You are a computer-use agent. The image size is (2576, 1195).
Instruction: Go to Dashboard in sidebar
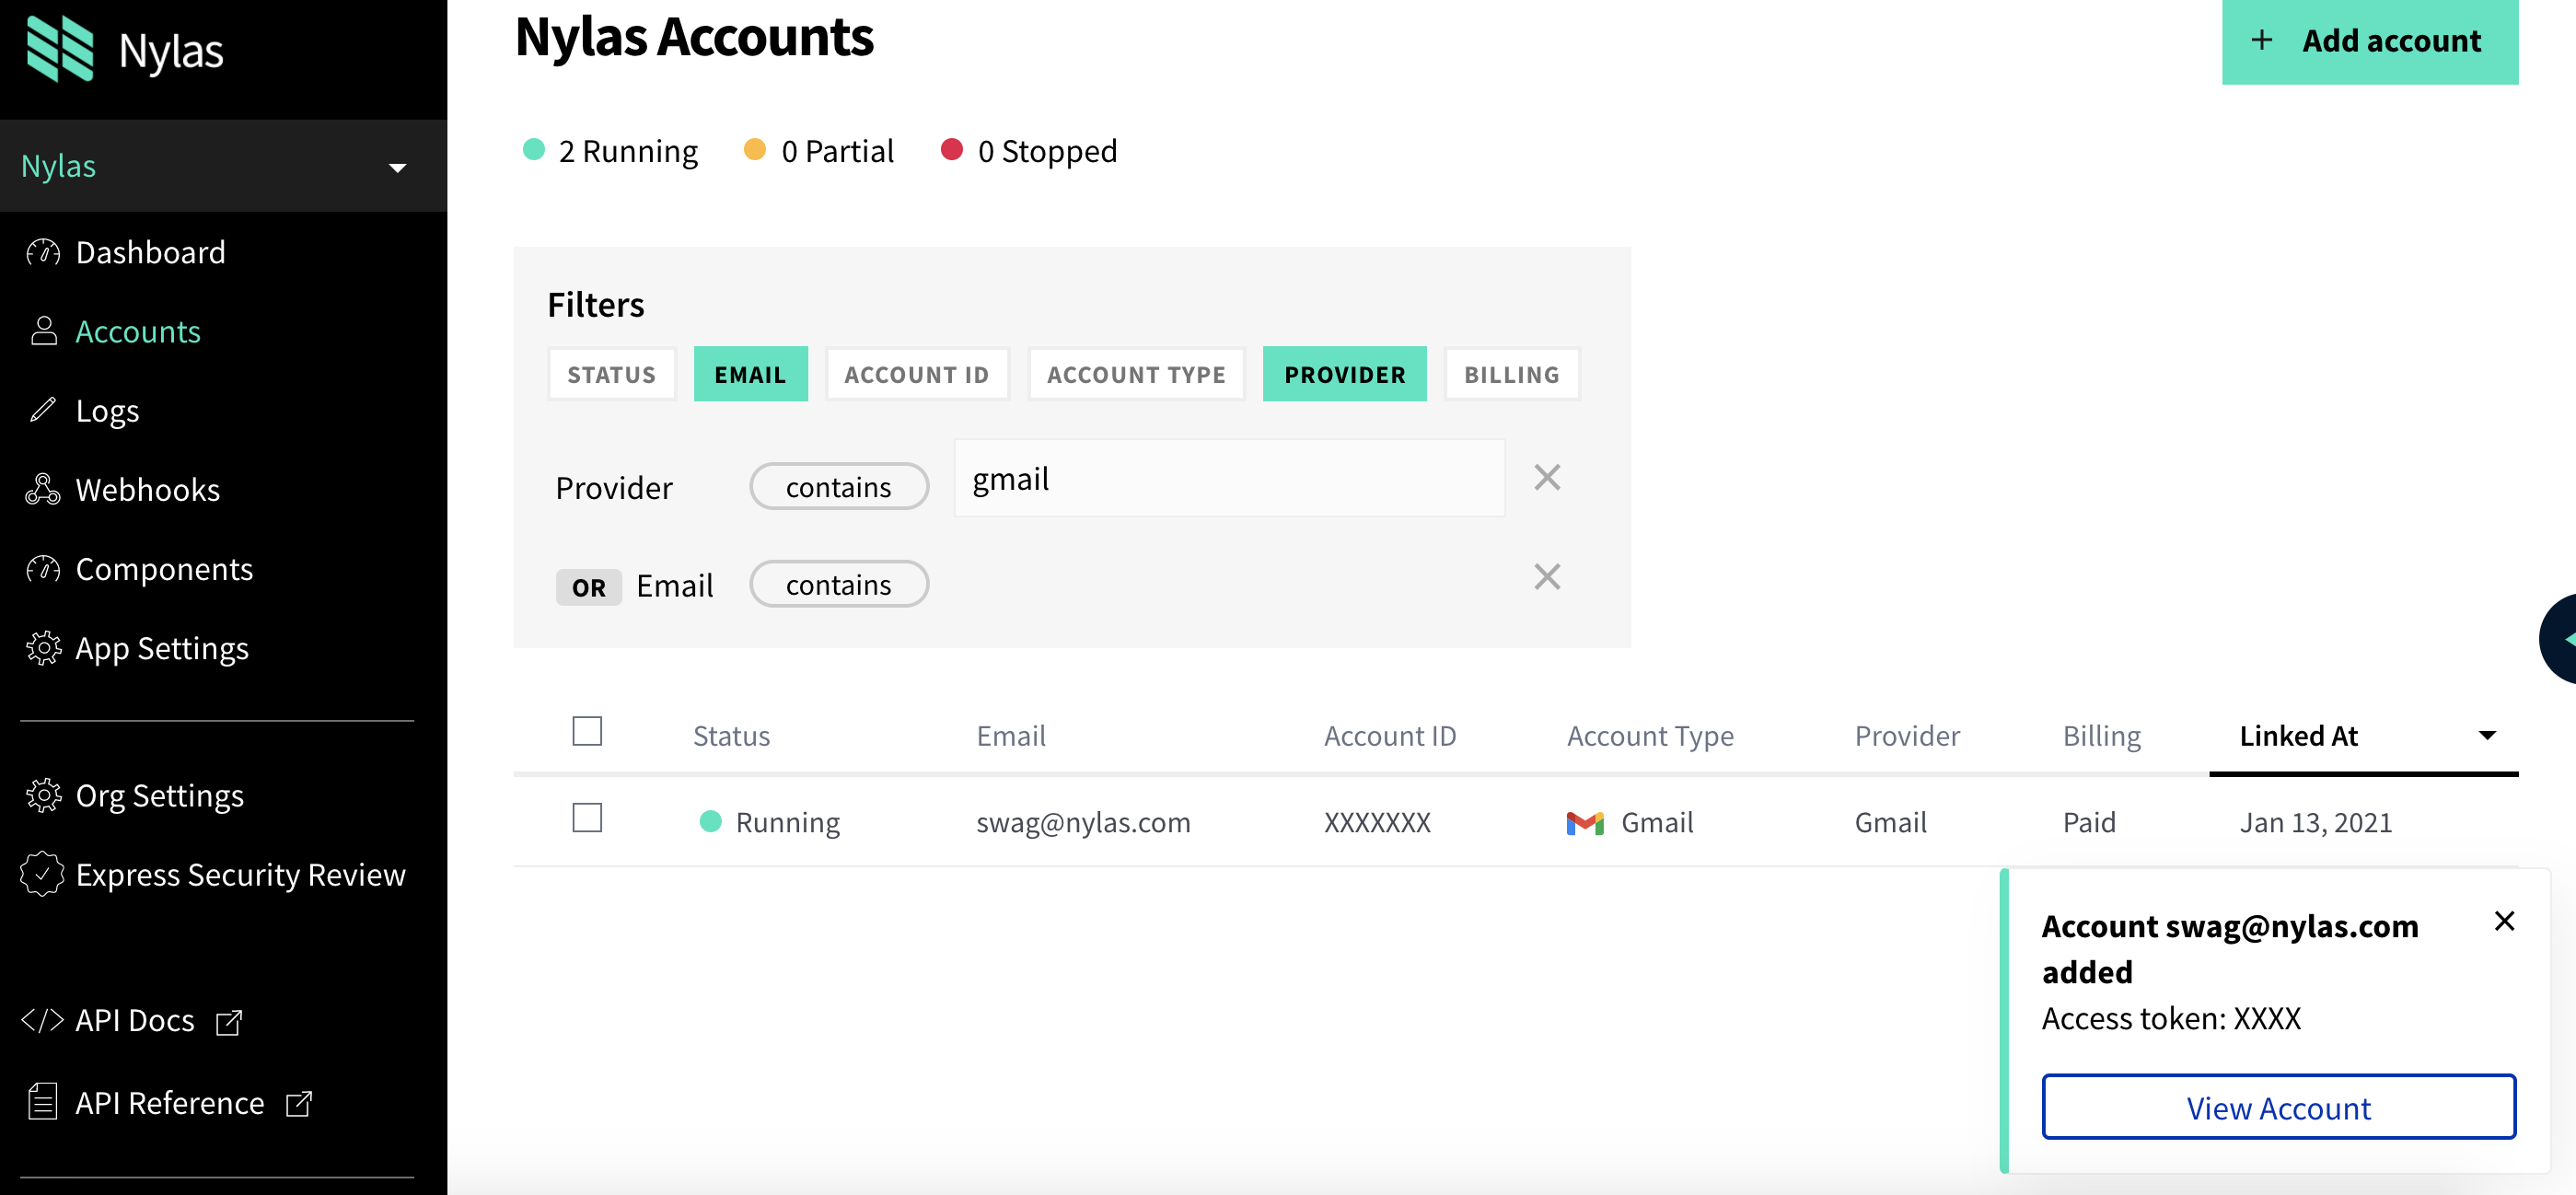[x=151, y=252]
